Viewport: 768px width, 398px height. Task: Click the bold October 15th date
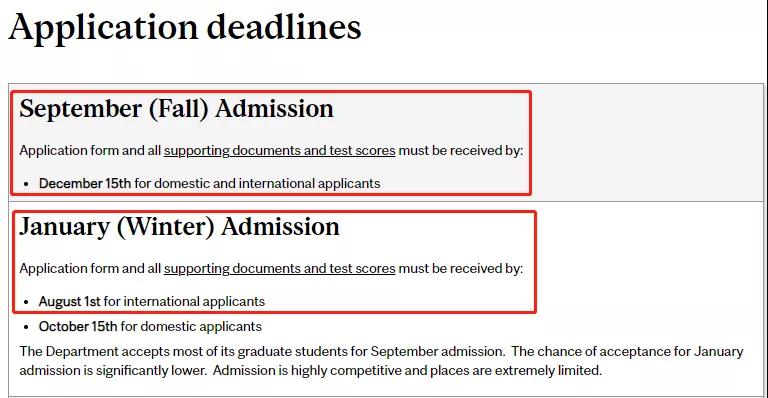(x=78, y=327)
